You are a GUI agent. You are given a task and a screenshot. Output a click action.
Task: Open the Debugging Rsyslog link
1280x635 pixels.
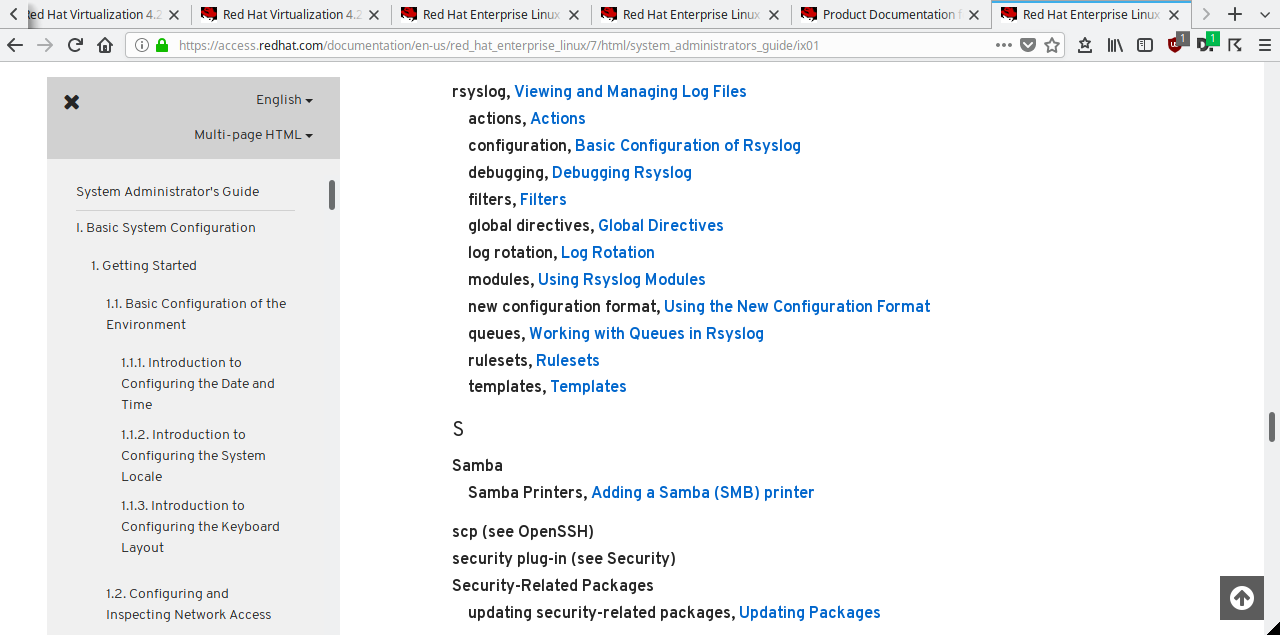(621, 172)
